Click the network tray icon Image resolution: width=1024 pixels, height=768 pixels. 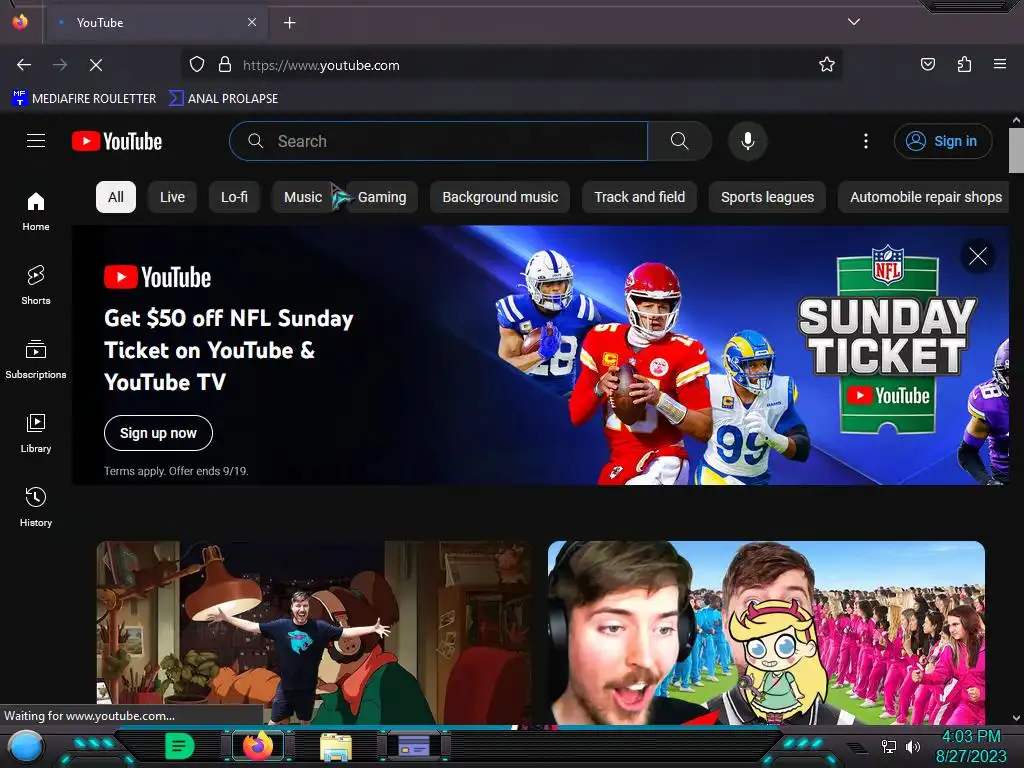(x=889, y=746)
